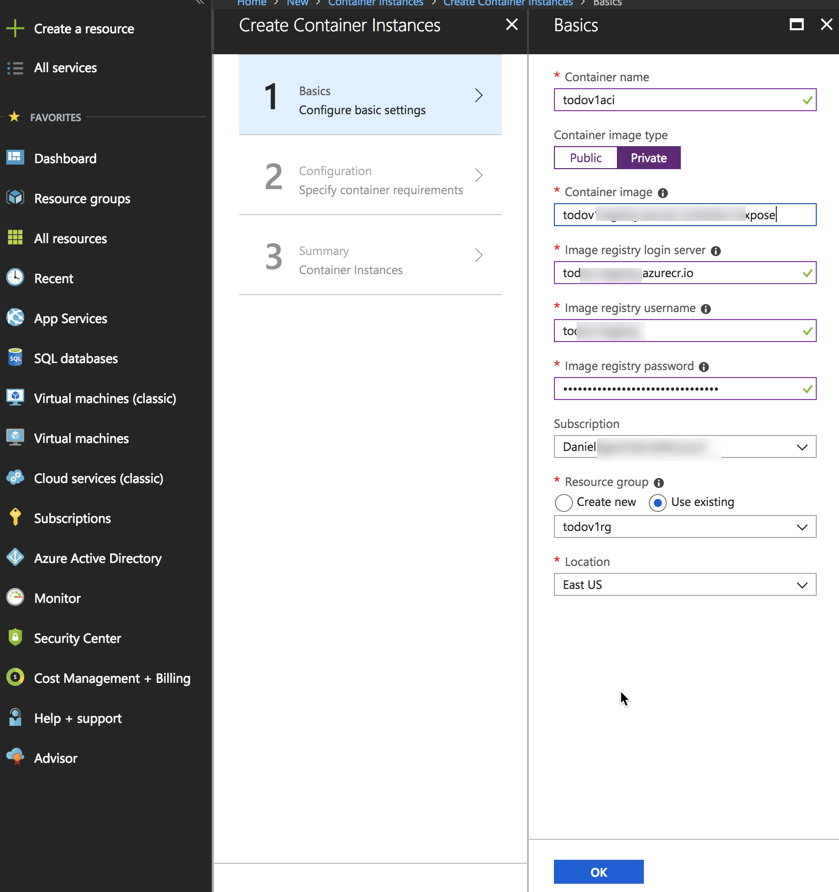The width and height of the screenshot is (839, 892).
Task: Click Virtual machines (classic) monitor icon
Action: (x=15, y=398)
